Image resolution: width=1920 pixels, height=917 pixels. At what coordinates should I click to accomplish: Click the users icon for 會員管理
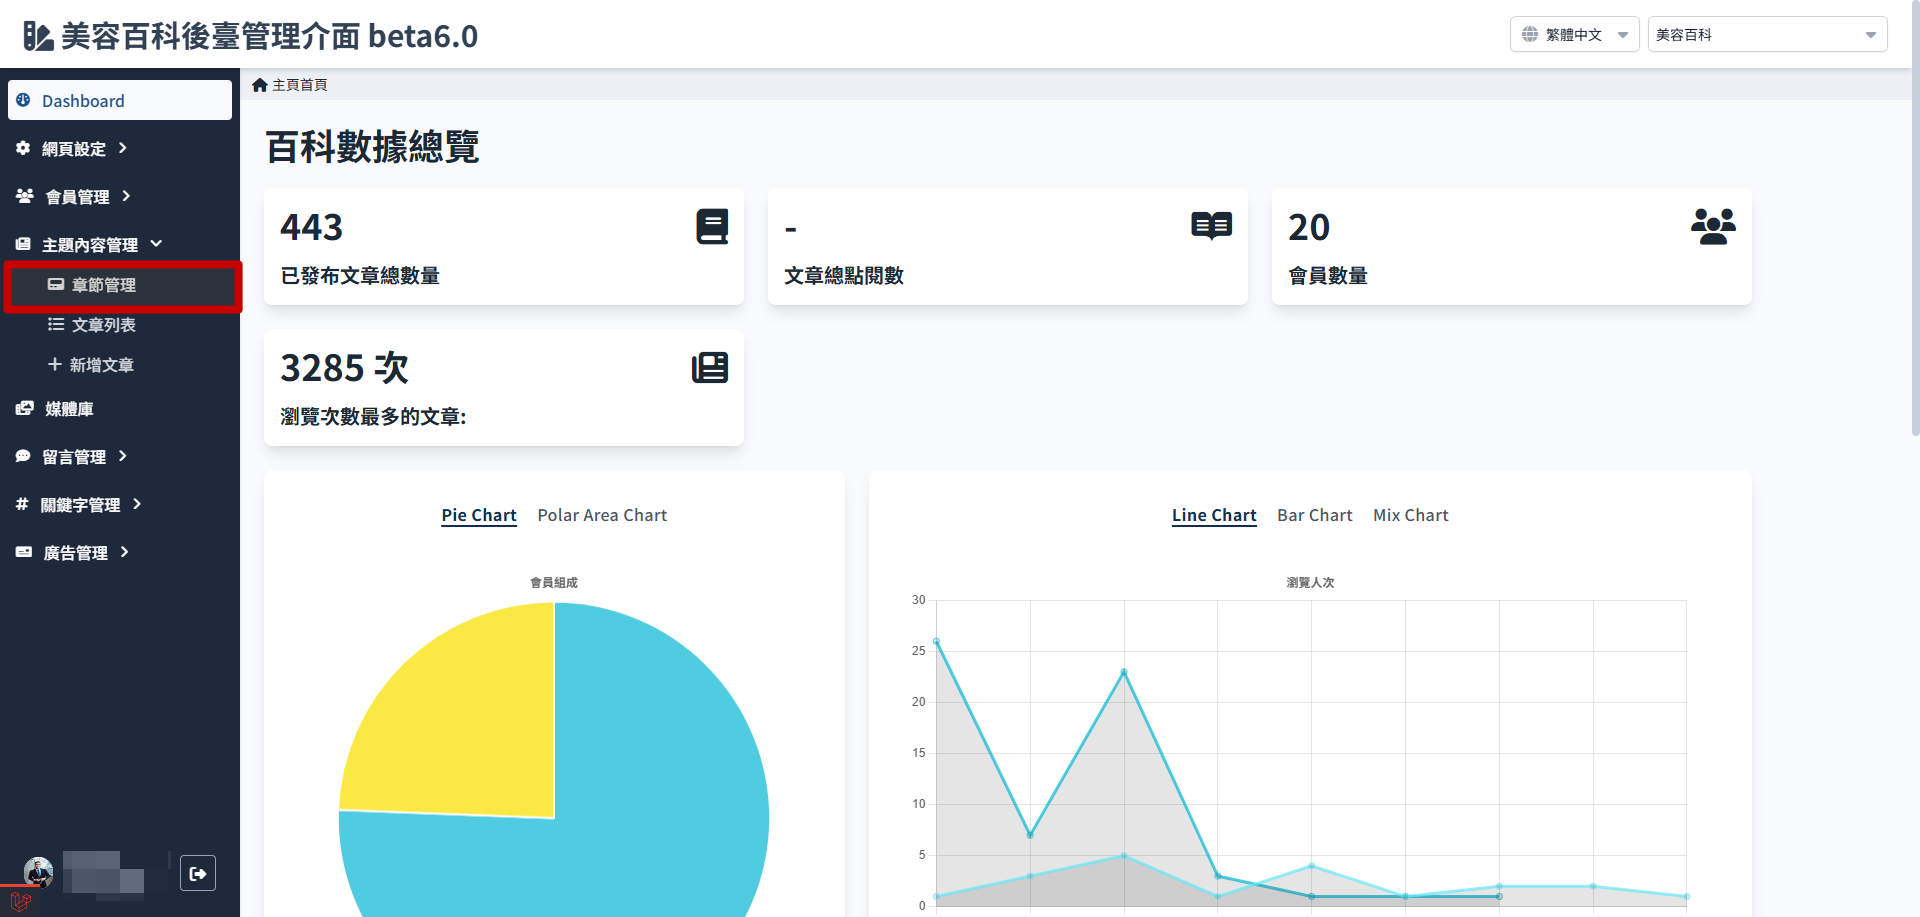tap(25, 196)
